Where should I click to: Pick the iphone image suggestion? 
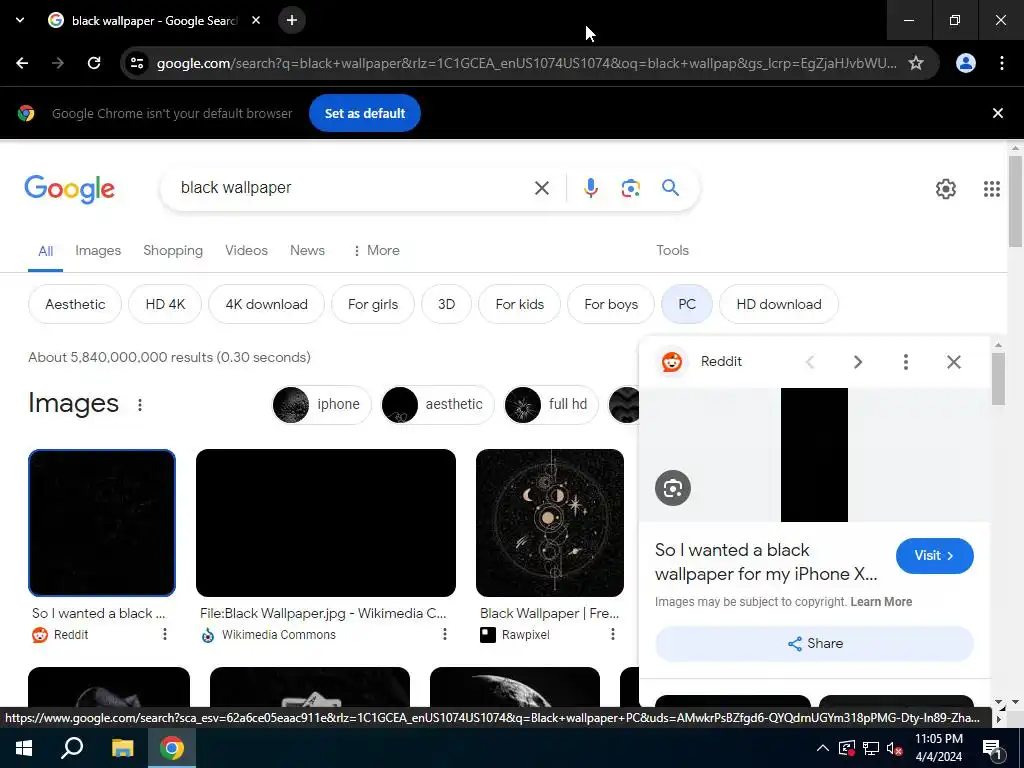tap(321, 404)
